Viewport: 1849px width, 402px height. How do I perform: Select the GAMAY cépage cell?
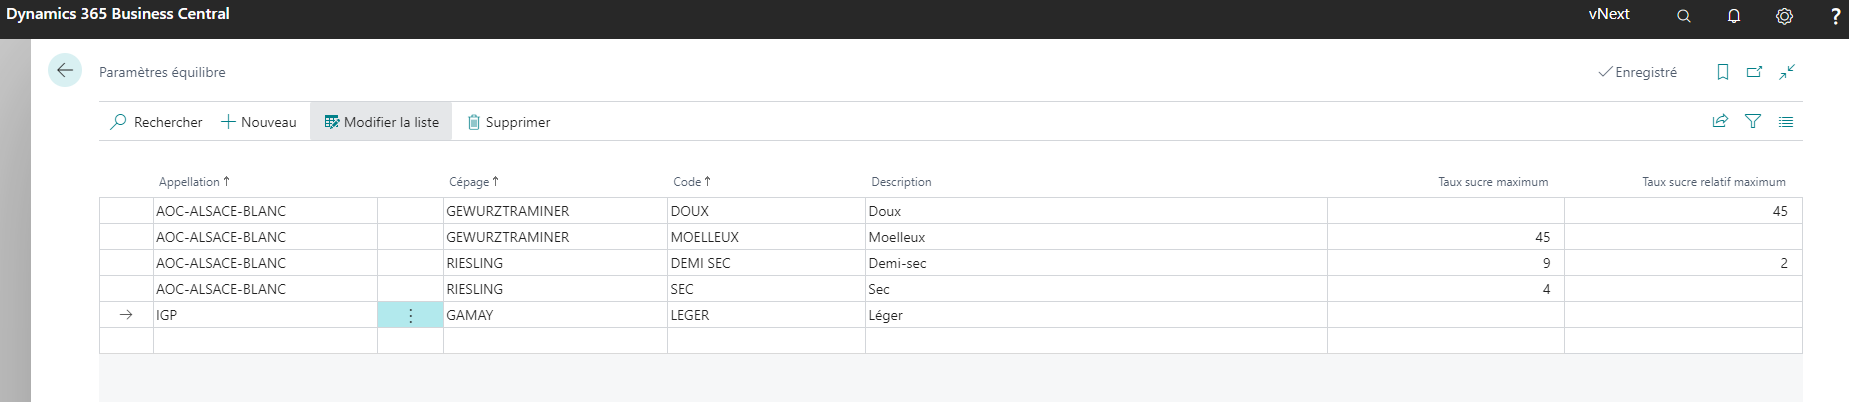pyautogui.click(x=555, y=315)
